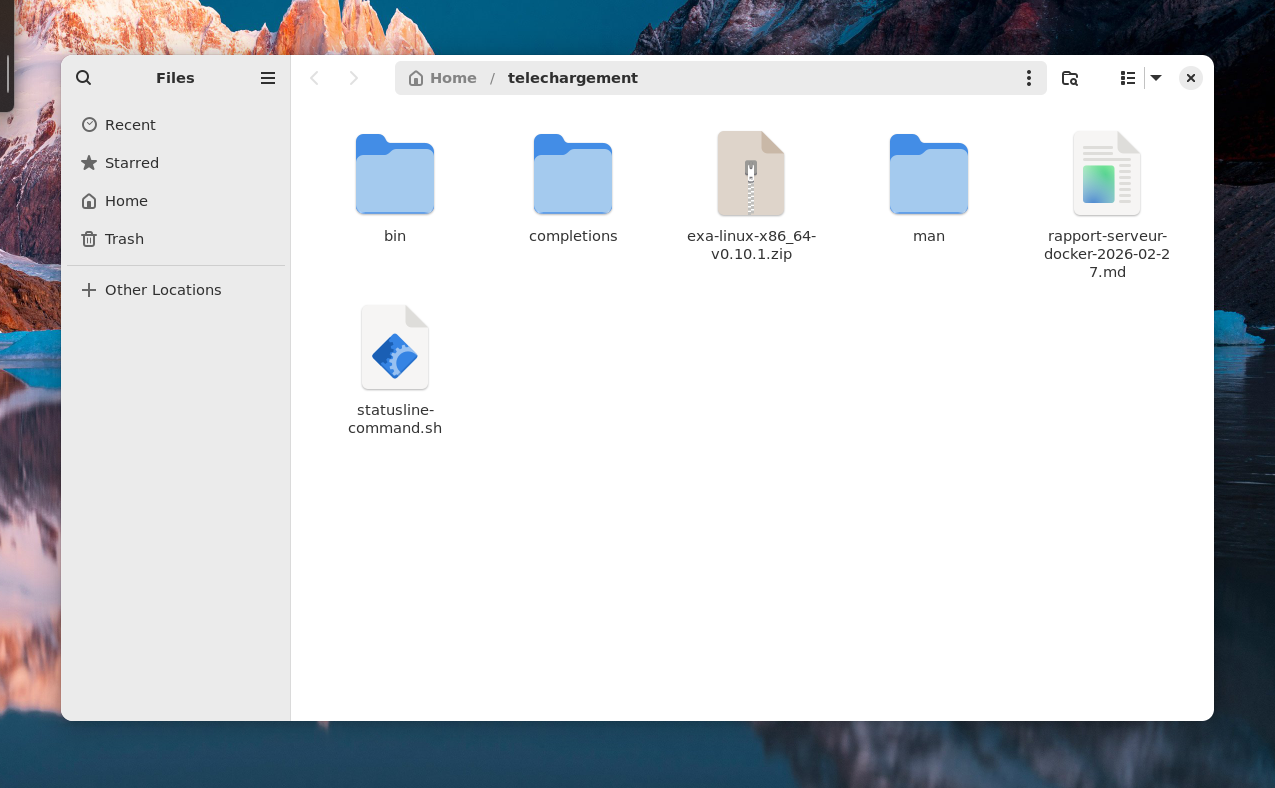1275x788 pixels.
Task: Click the Home breadcrumb in path bar
Action: pos(443,78)
